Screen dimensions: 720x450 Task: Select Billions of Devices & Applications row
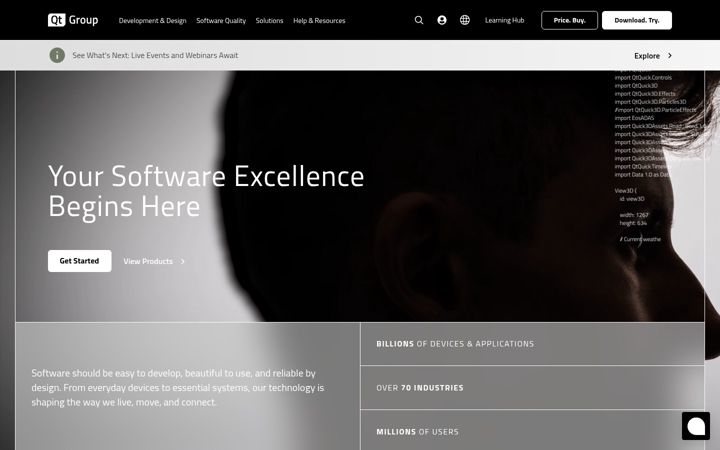(532, 344)
